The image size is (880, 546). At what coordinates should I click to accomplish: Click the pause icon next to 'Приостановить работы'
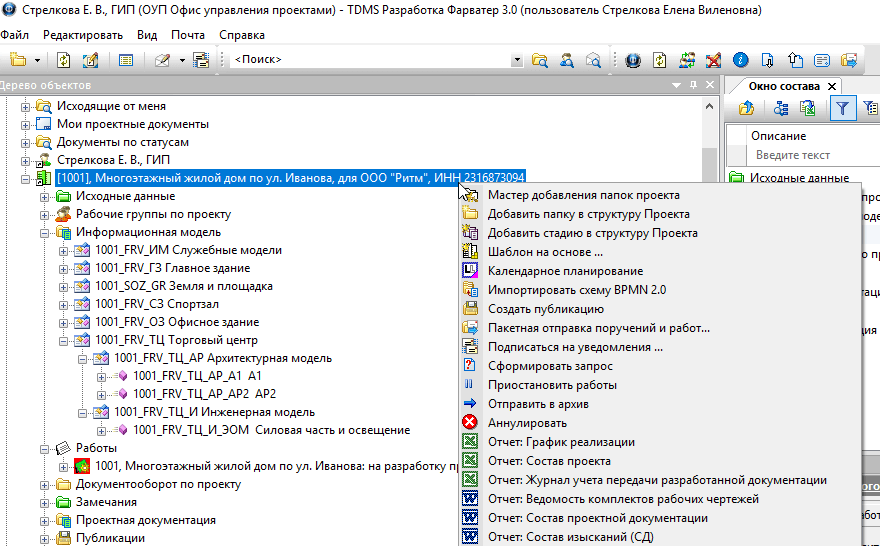(470, 385)
